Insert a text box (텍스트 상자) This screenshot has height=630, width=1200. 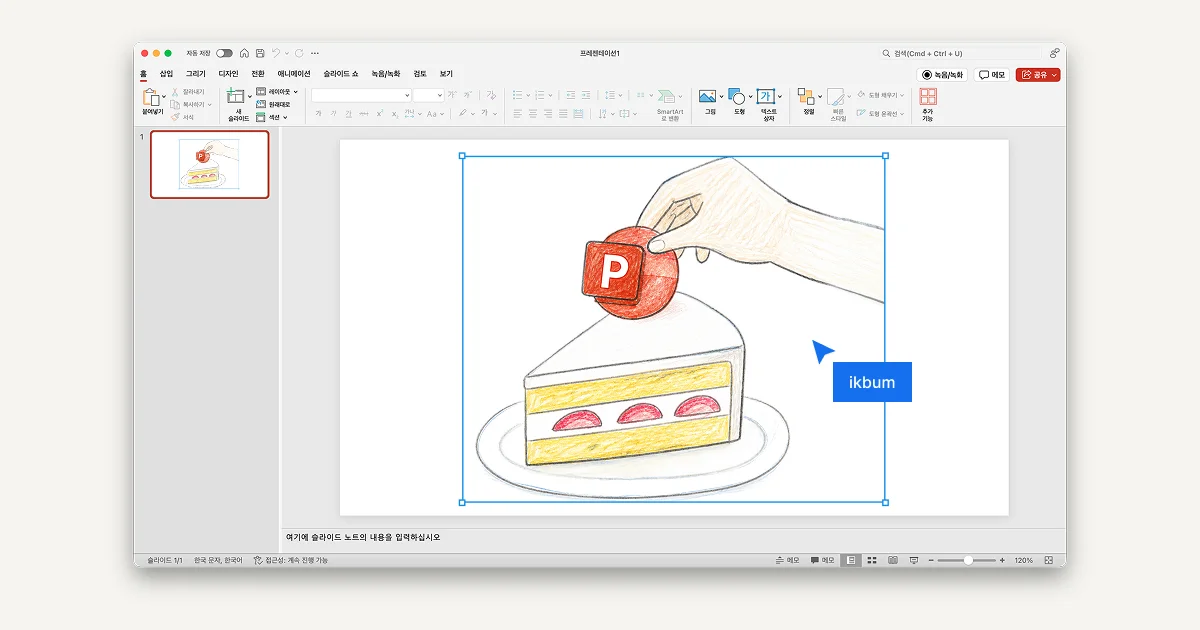pyautogui.click(x=766, y=97)
